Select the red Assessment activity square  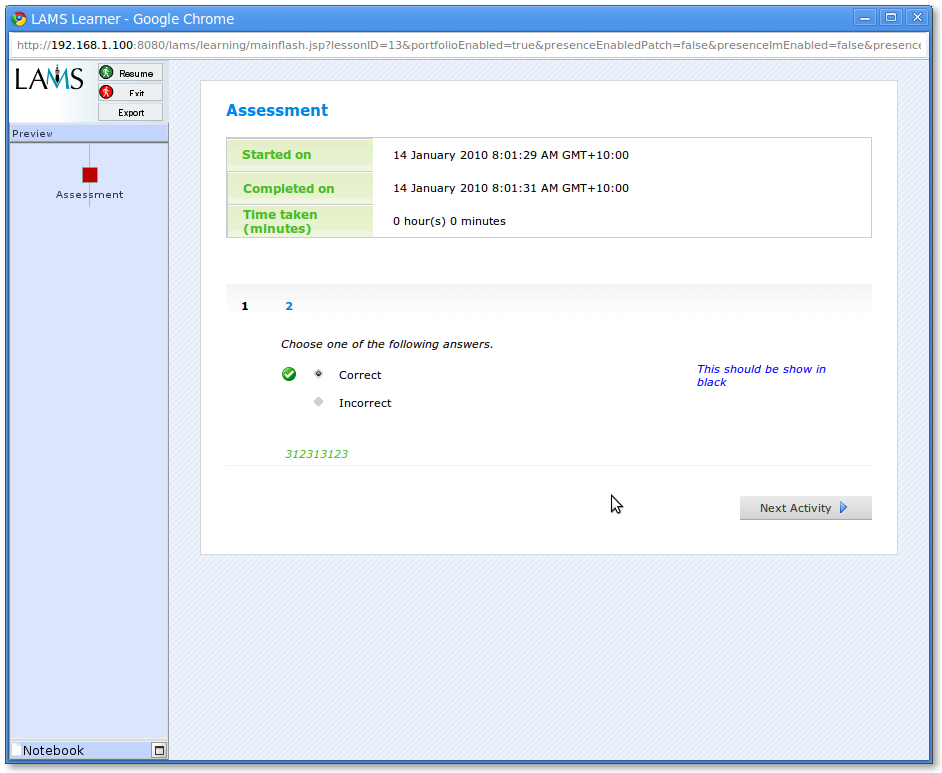coord(90,175)
